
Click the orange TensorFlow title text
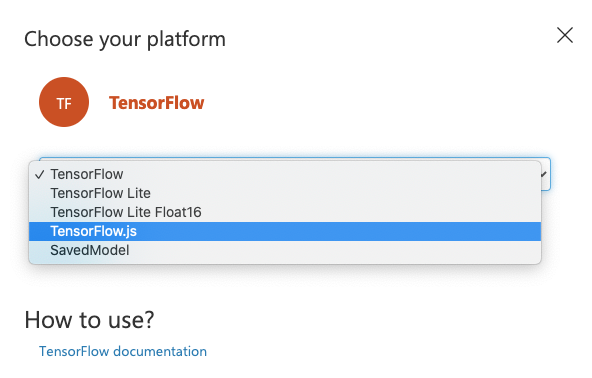(x=156, y=103)
